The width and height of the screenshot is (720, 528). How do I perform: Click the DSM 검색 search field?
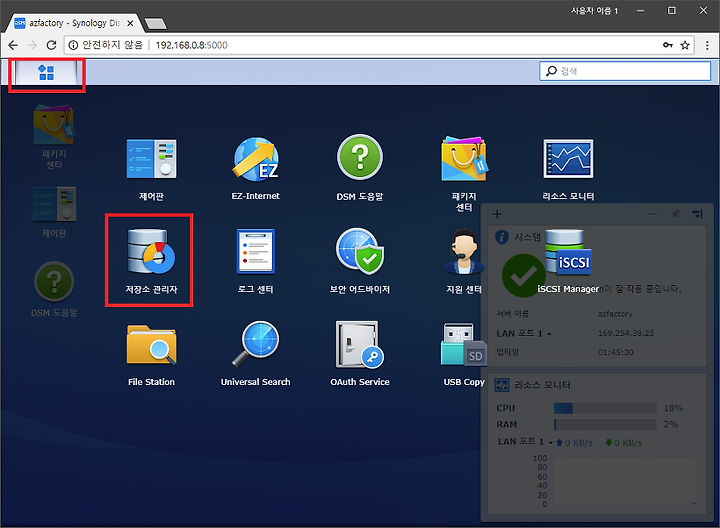(x=625, y=71)
